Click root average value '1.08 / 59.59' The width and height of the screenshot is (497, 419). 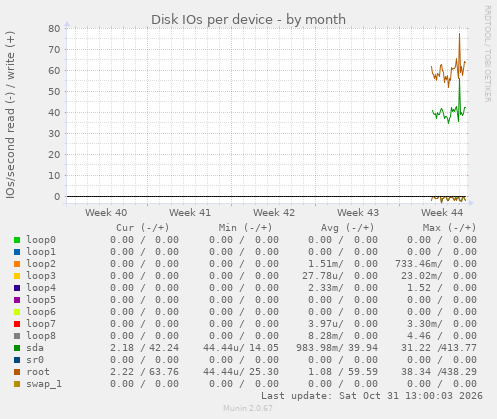coord(343,372)
